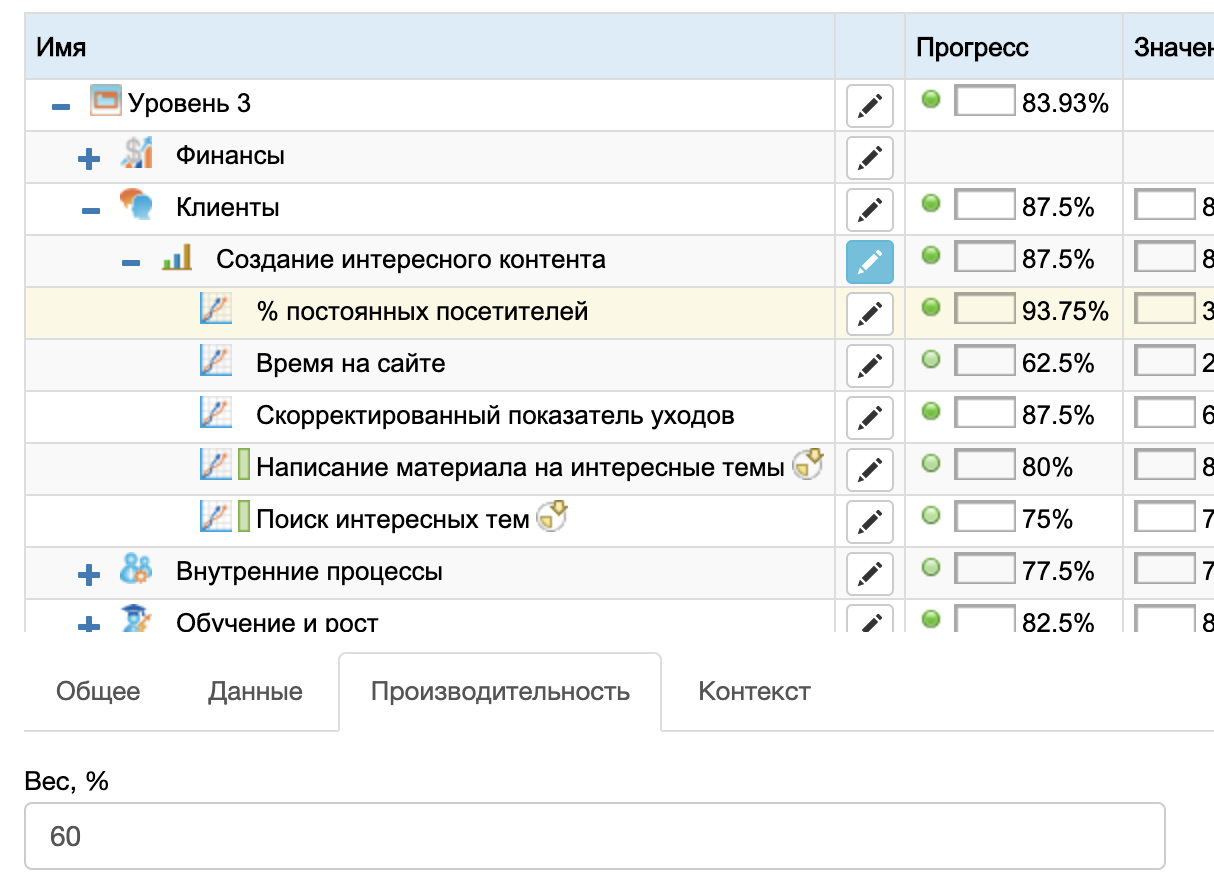
Task: Expand the Финансы branch
Action: pyautogui.click(x=90, y=158)
